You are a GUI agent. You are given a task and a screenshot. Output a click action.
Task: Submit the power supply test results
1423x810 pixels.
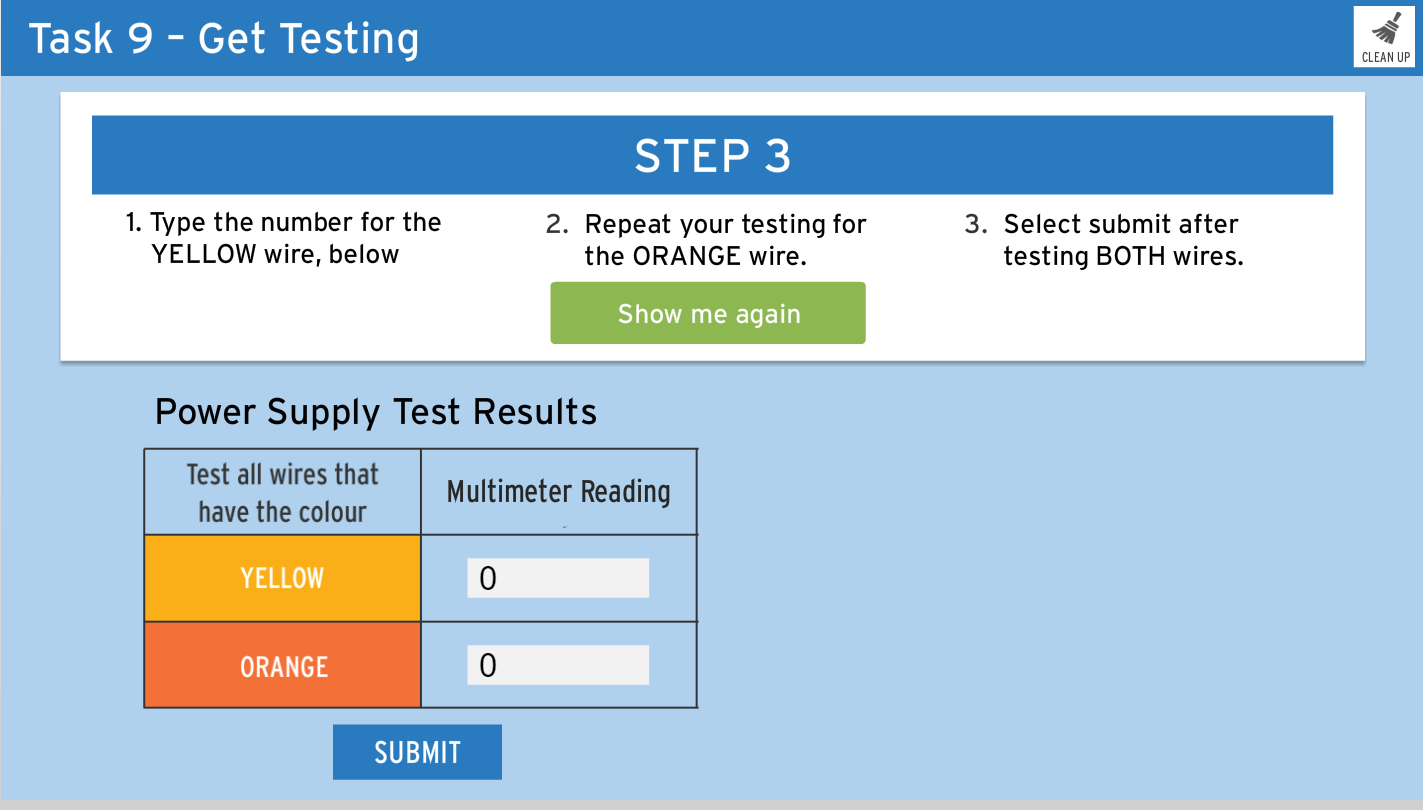coord(417,752)
